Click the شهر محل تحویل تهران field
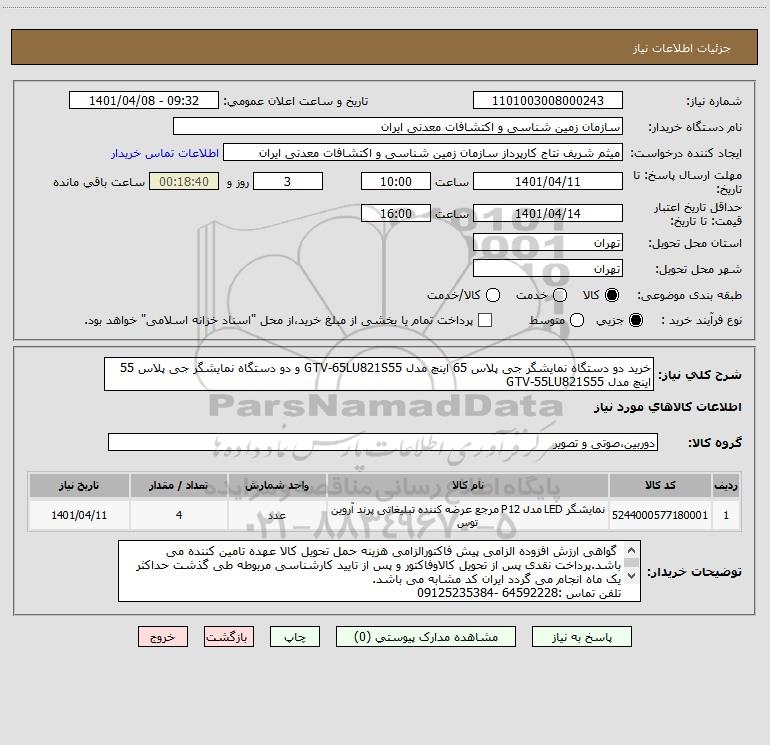 pos(548,269)
